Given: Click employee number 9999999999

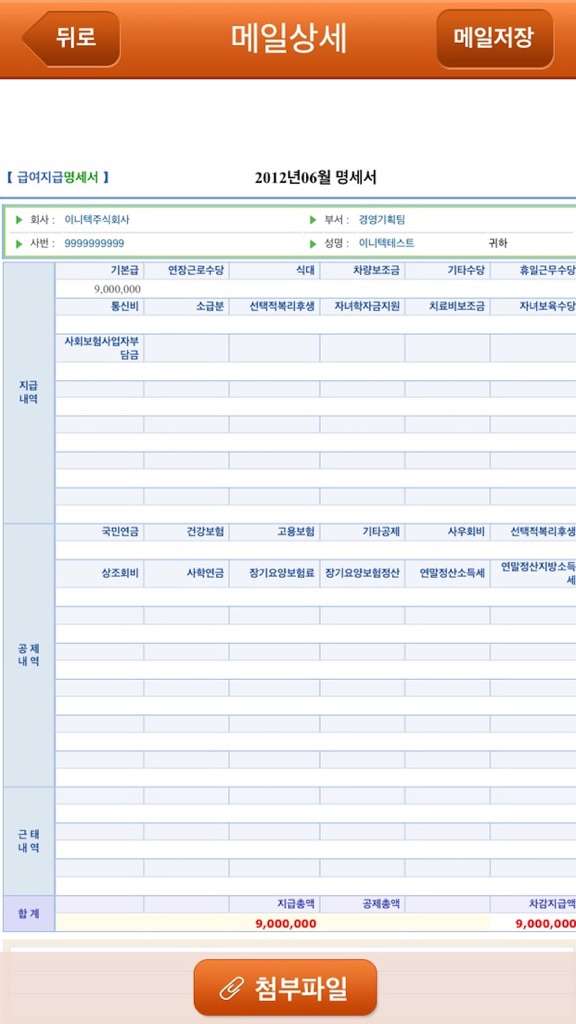Looking at the screenshot, I should click(94, 244).
